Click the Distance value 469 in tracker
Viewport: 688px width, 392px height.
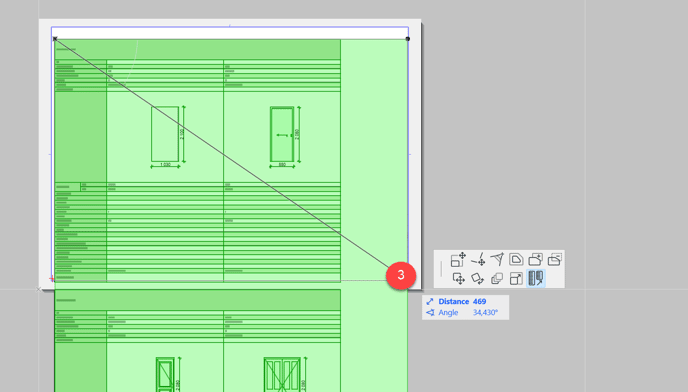480,302
